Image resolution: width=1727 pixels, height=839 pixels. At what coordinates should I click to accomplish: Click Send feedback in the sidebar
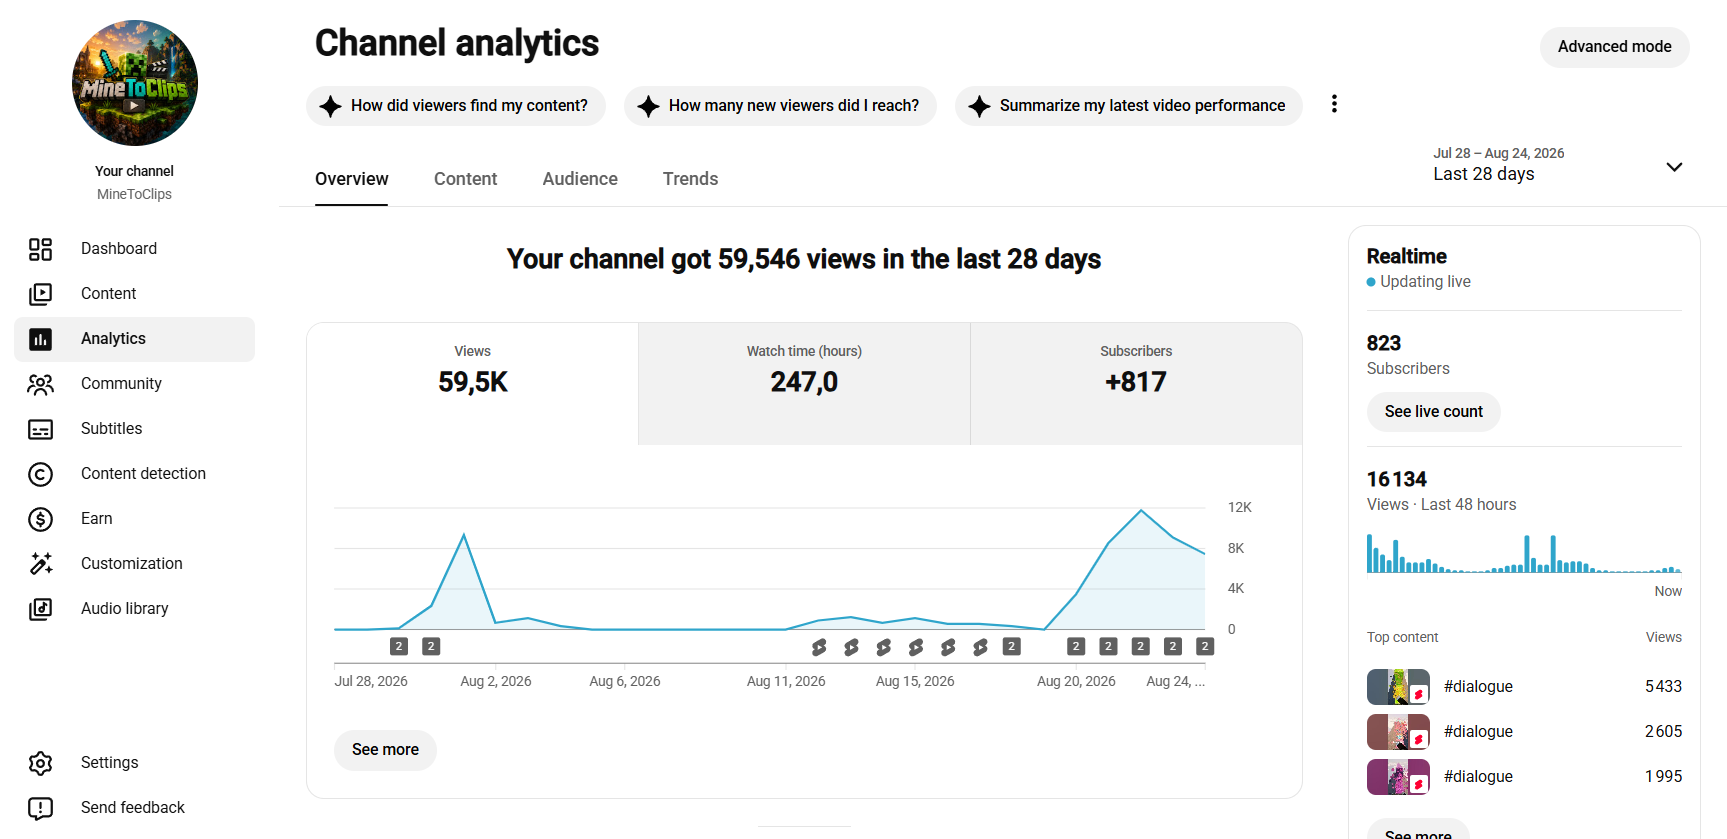134,808
